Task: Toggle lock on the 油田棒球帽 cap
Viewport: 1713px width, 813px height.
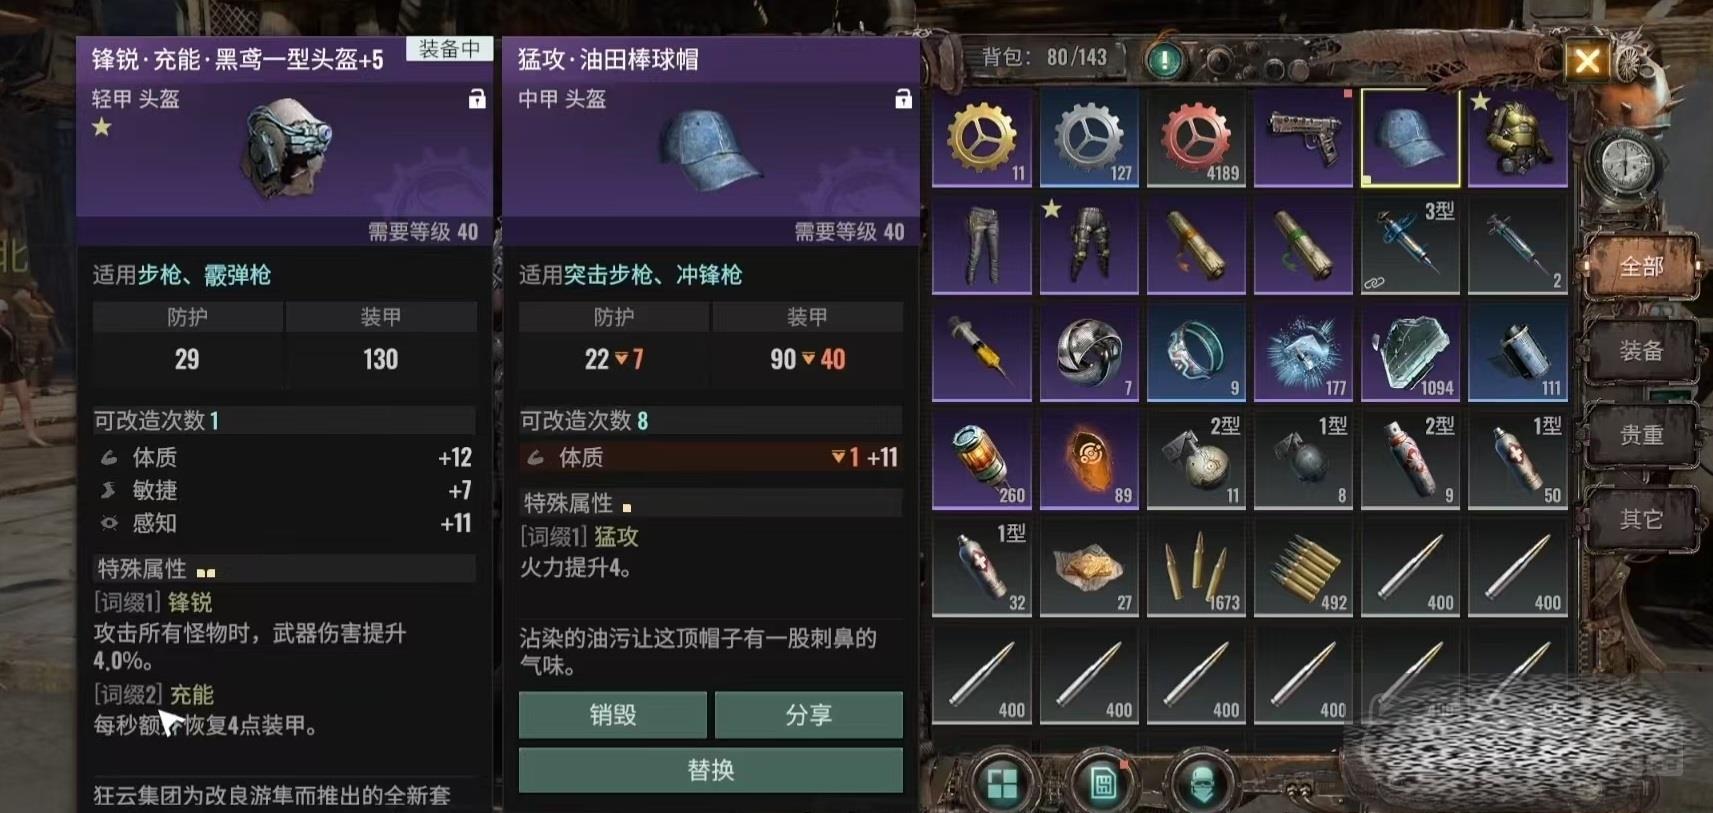Action: (x=903, y=98)
